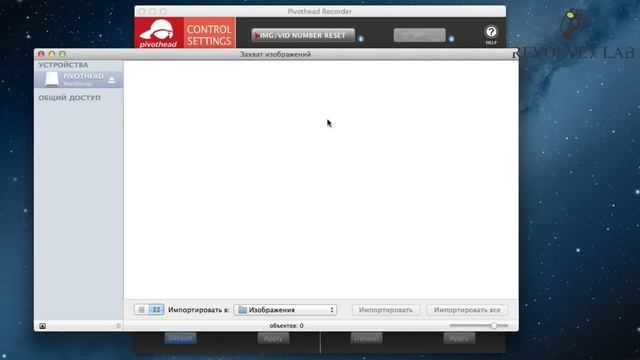This screenshot has height=360, width=640.
Task: Click the blurred gray button near HELP
Action: 420,36
